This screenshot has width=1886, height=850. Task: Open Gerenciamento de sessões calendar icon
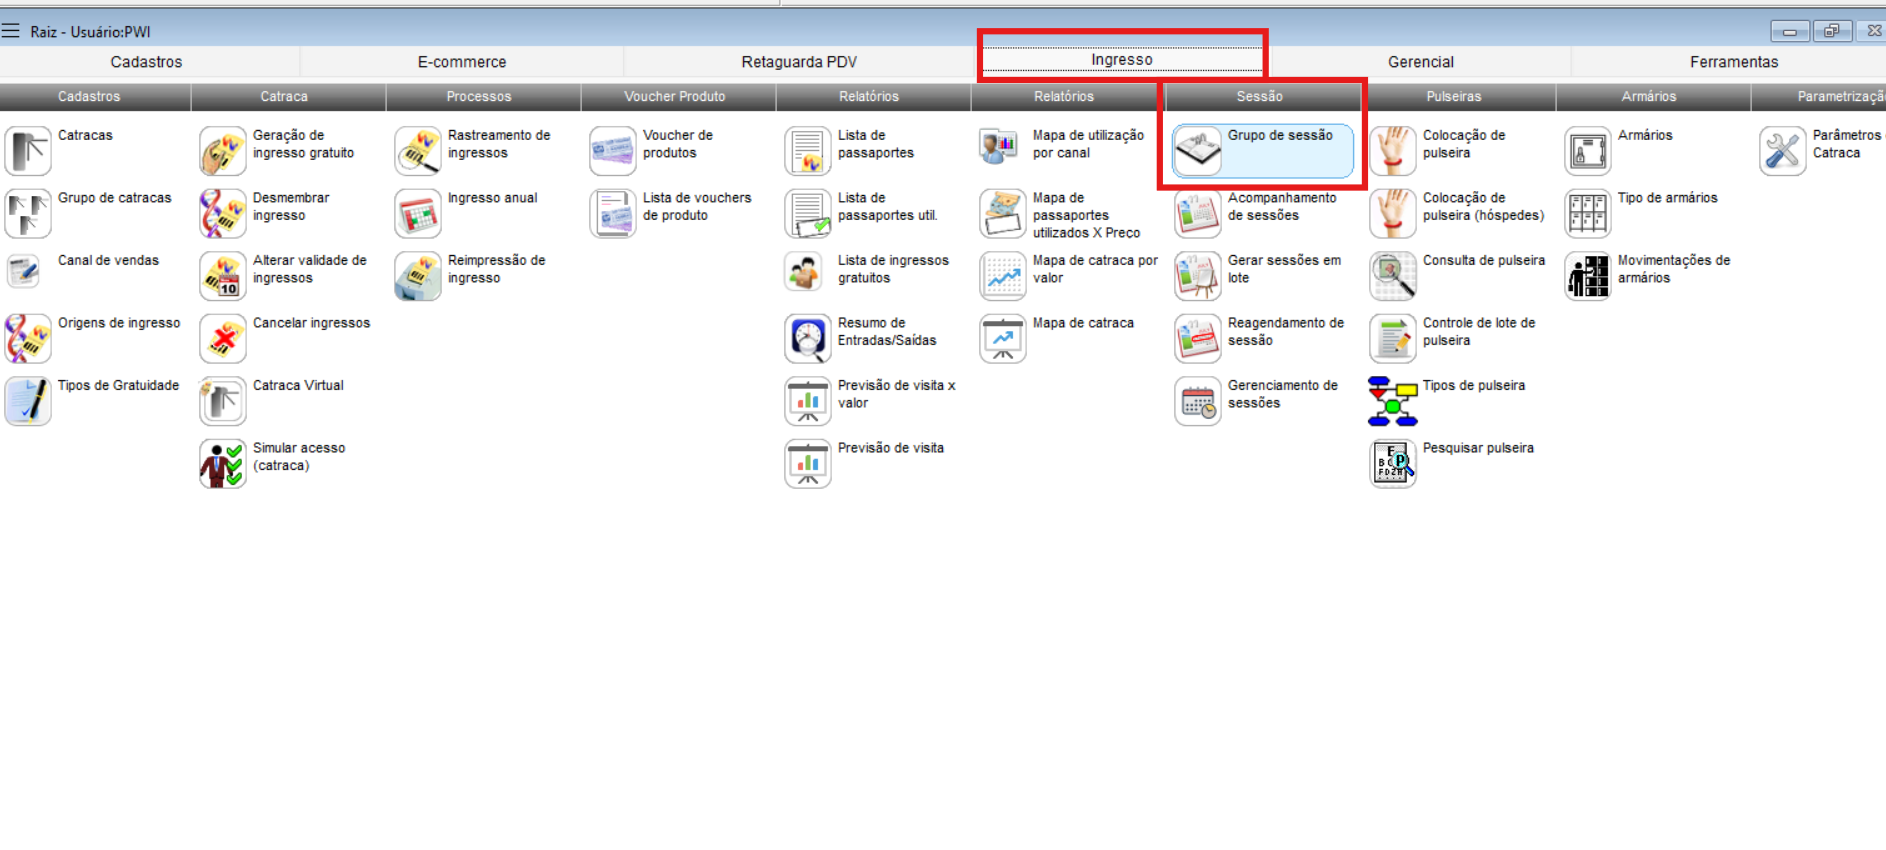pos(1197,401)
